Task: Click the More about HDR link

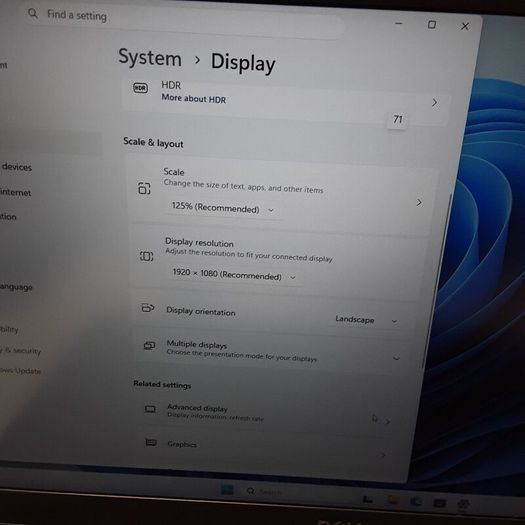Action: click(x=194, y=98)
